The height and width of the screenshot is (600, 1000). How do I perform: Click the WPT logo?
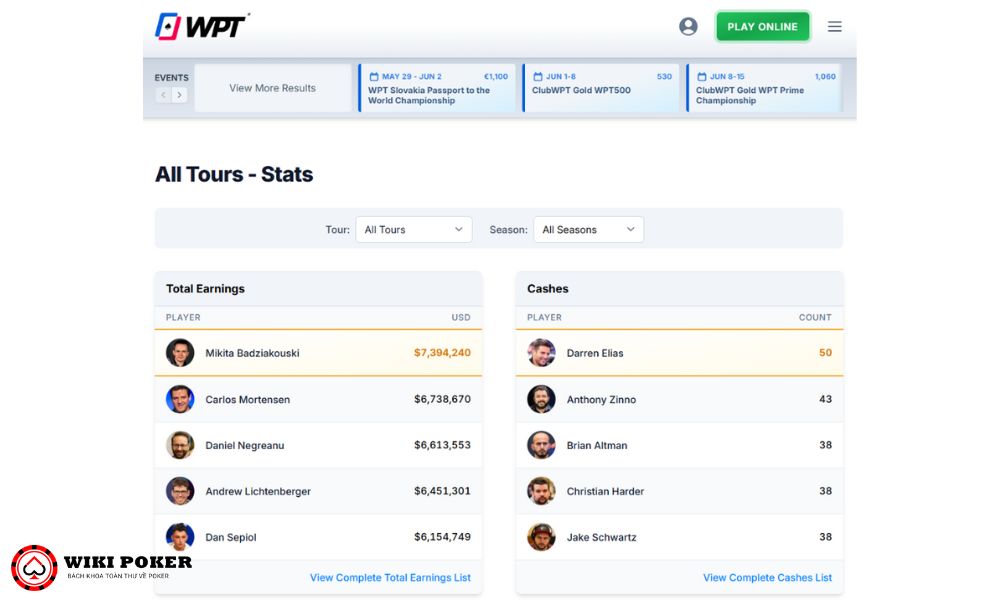click(202, 26)
